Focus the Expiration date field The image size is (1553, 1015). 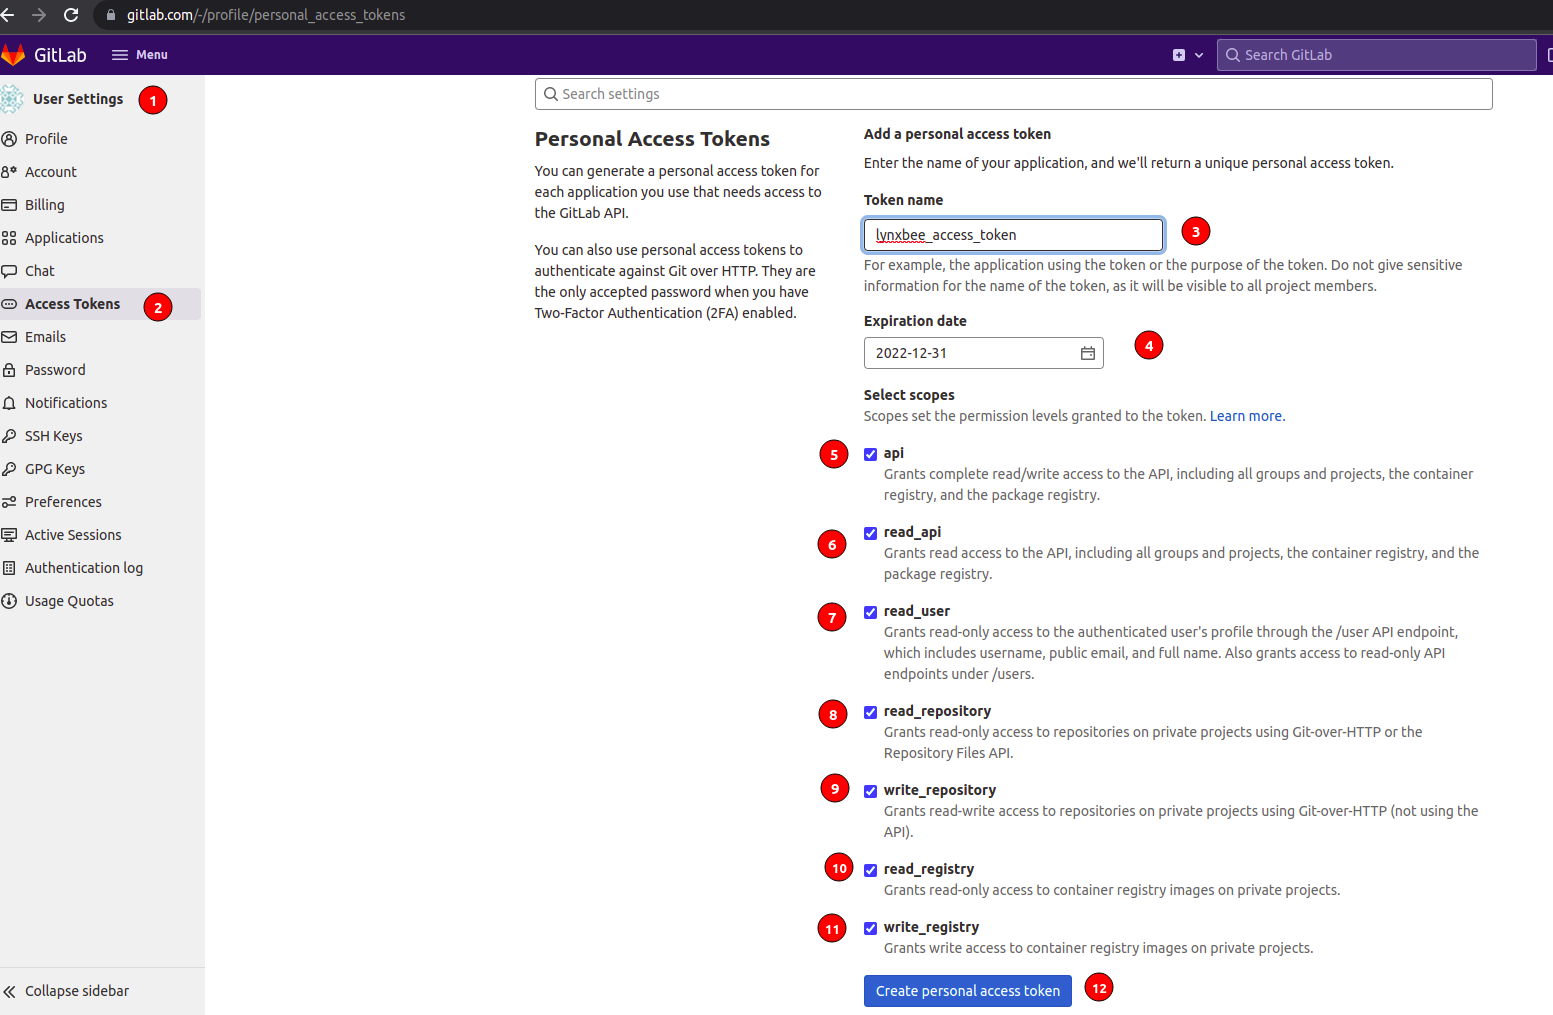[x=984, y=353]
